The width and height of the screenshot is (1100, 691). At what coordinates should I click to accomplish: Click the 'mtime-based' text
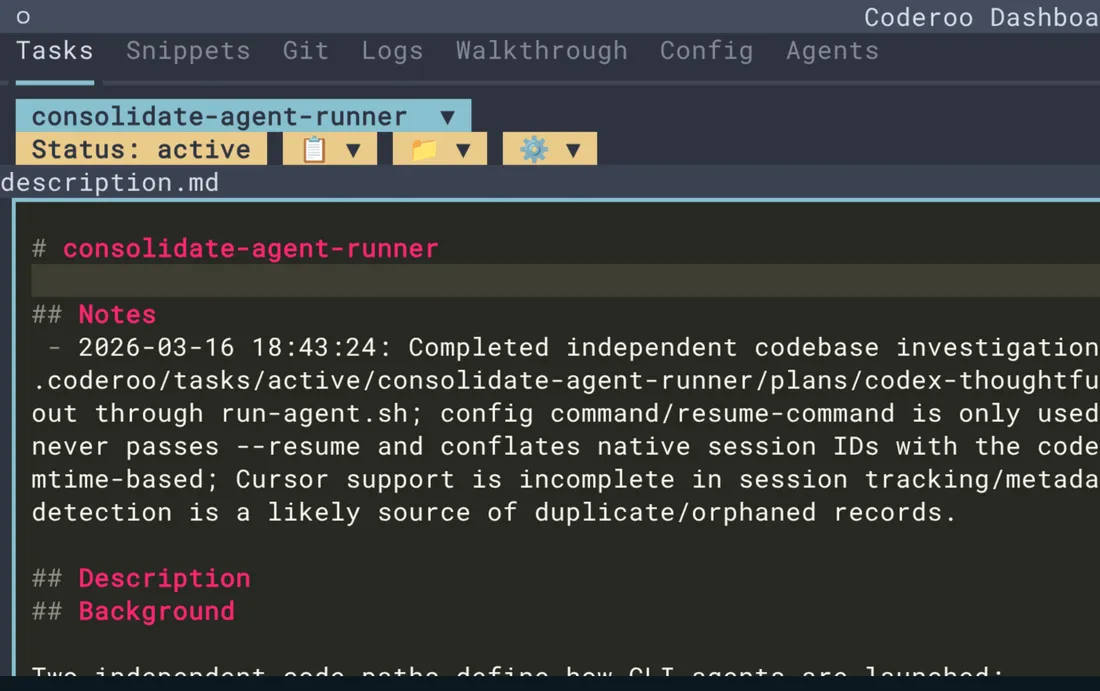[x=117, y=479]
